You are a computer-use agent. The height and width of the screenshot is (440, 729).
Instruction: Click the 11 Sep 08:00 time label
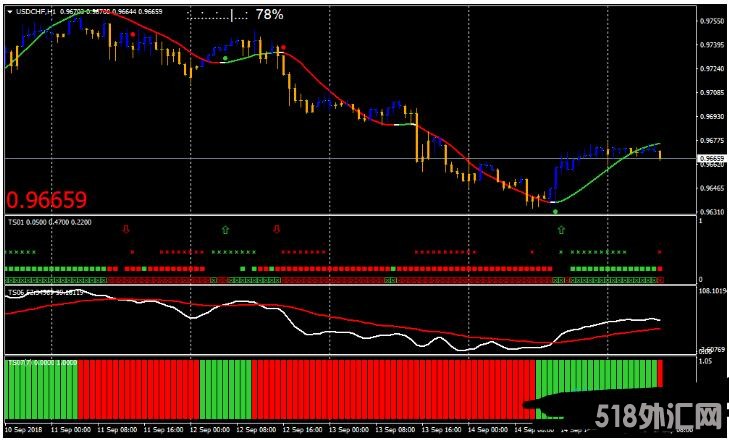pos(117,428)
